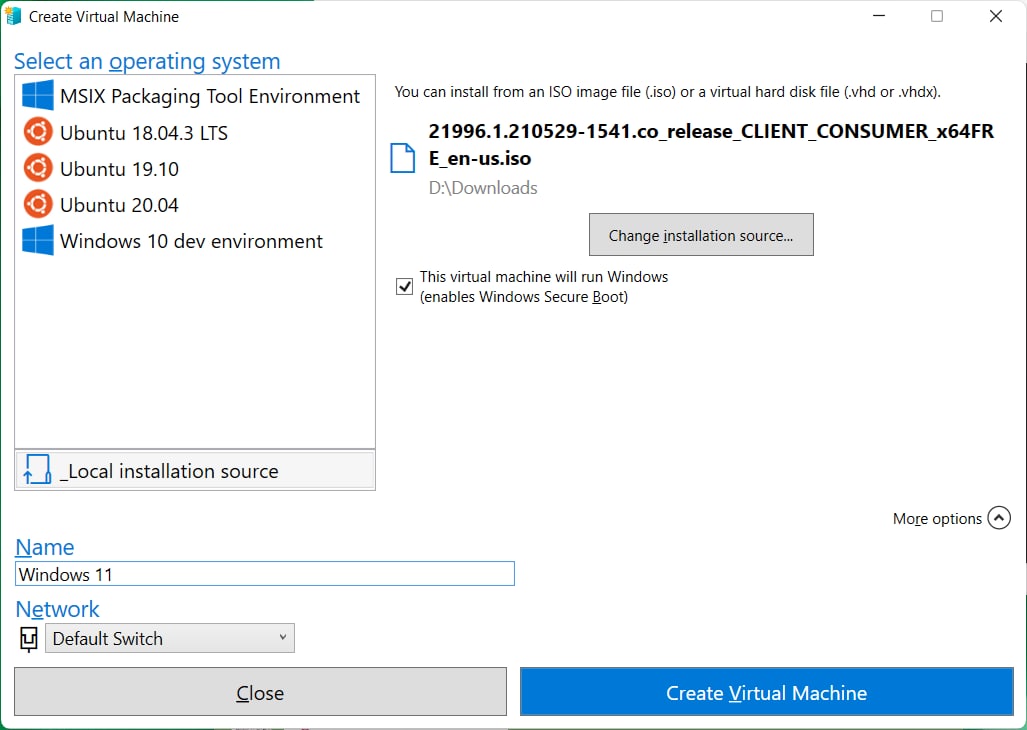Click the ISO file name text
The image size is (1027, 730).
711,145
